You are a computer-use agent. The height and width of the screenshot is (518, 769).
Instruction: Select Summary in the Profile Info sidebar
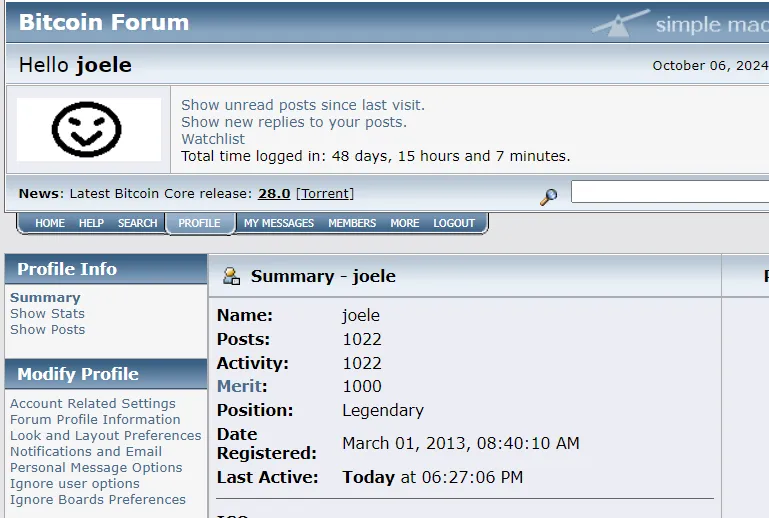click(x=45, y=298)
